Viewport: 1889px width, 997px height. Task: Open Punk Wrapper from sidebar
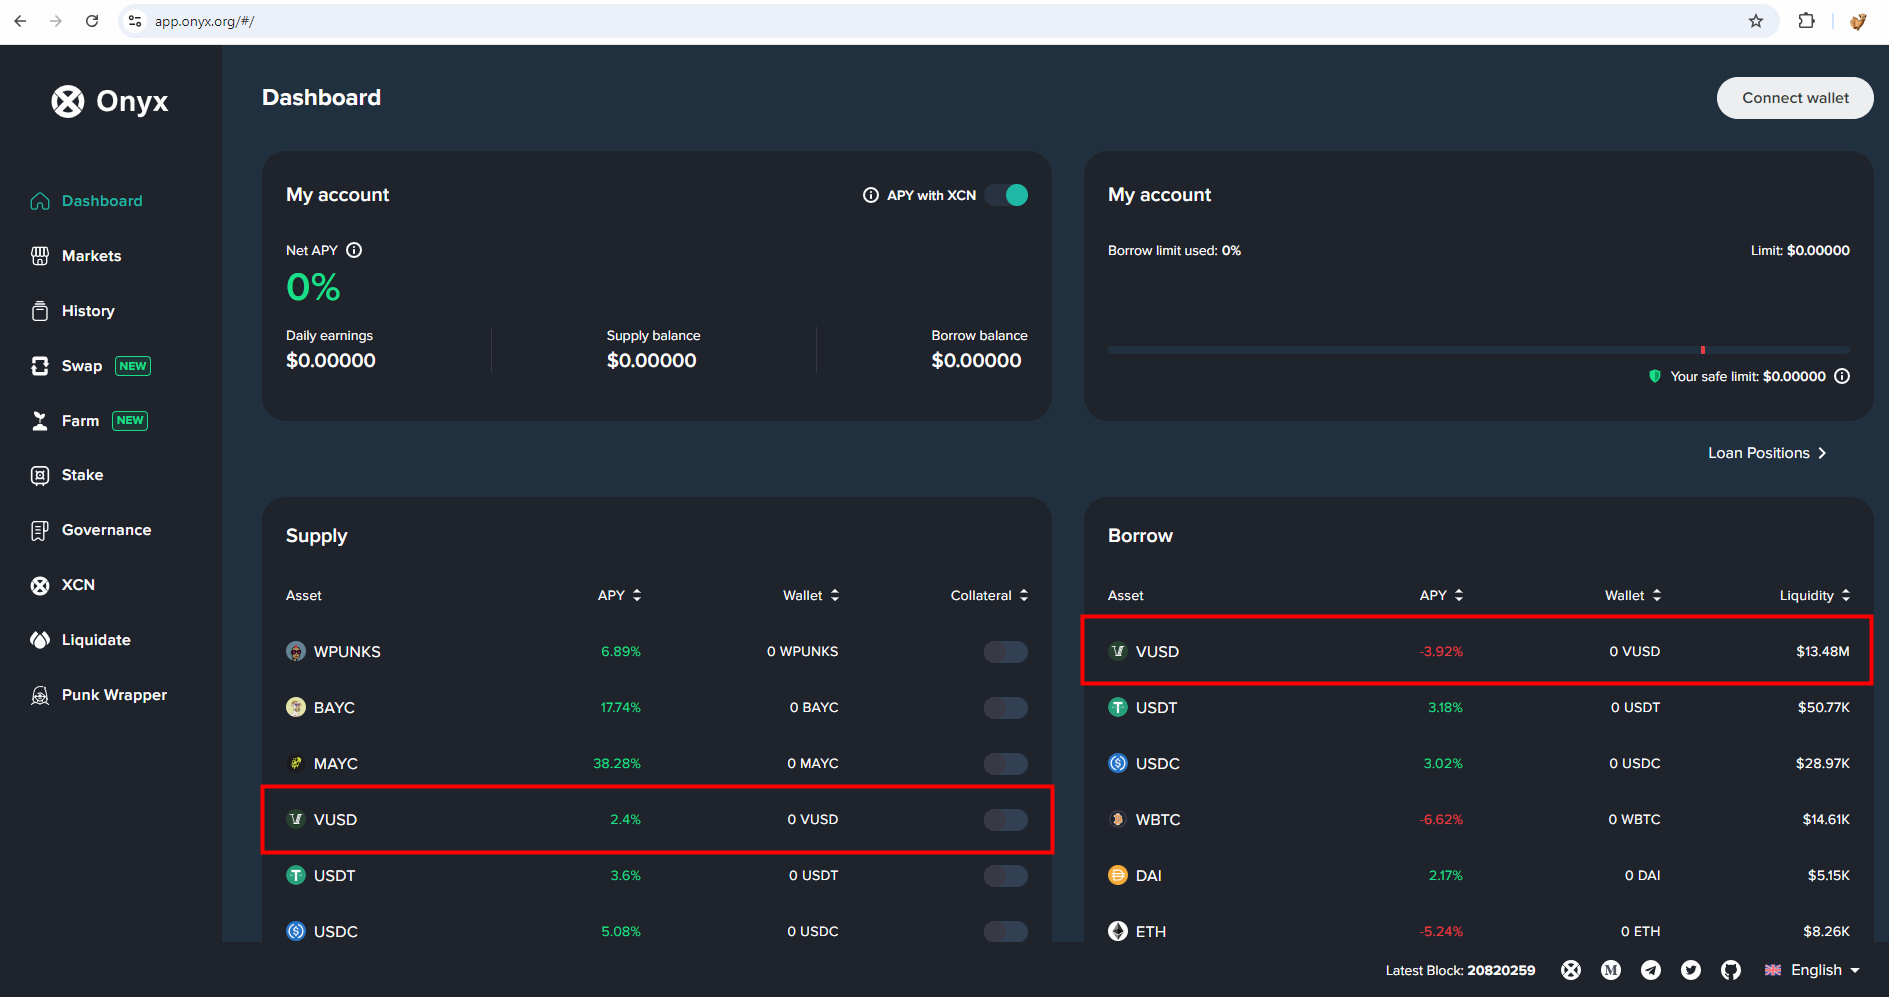point(114,694)
